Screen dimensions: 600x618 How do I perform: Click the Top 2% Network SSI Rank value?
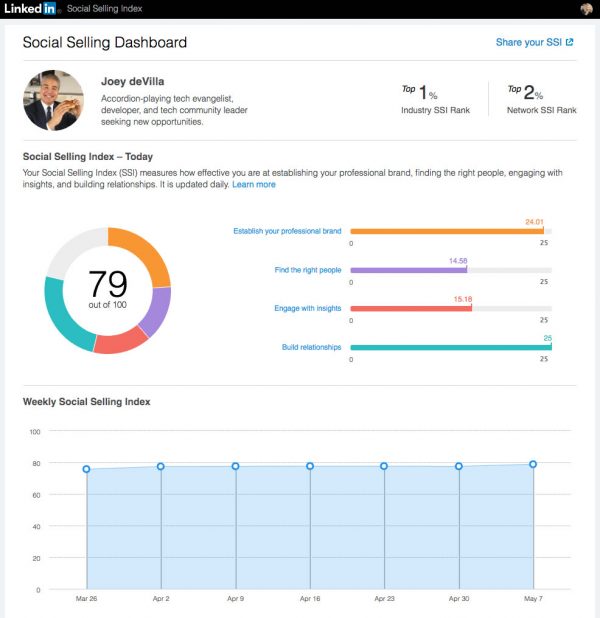525,92
